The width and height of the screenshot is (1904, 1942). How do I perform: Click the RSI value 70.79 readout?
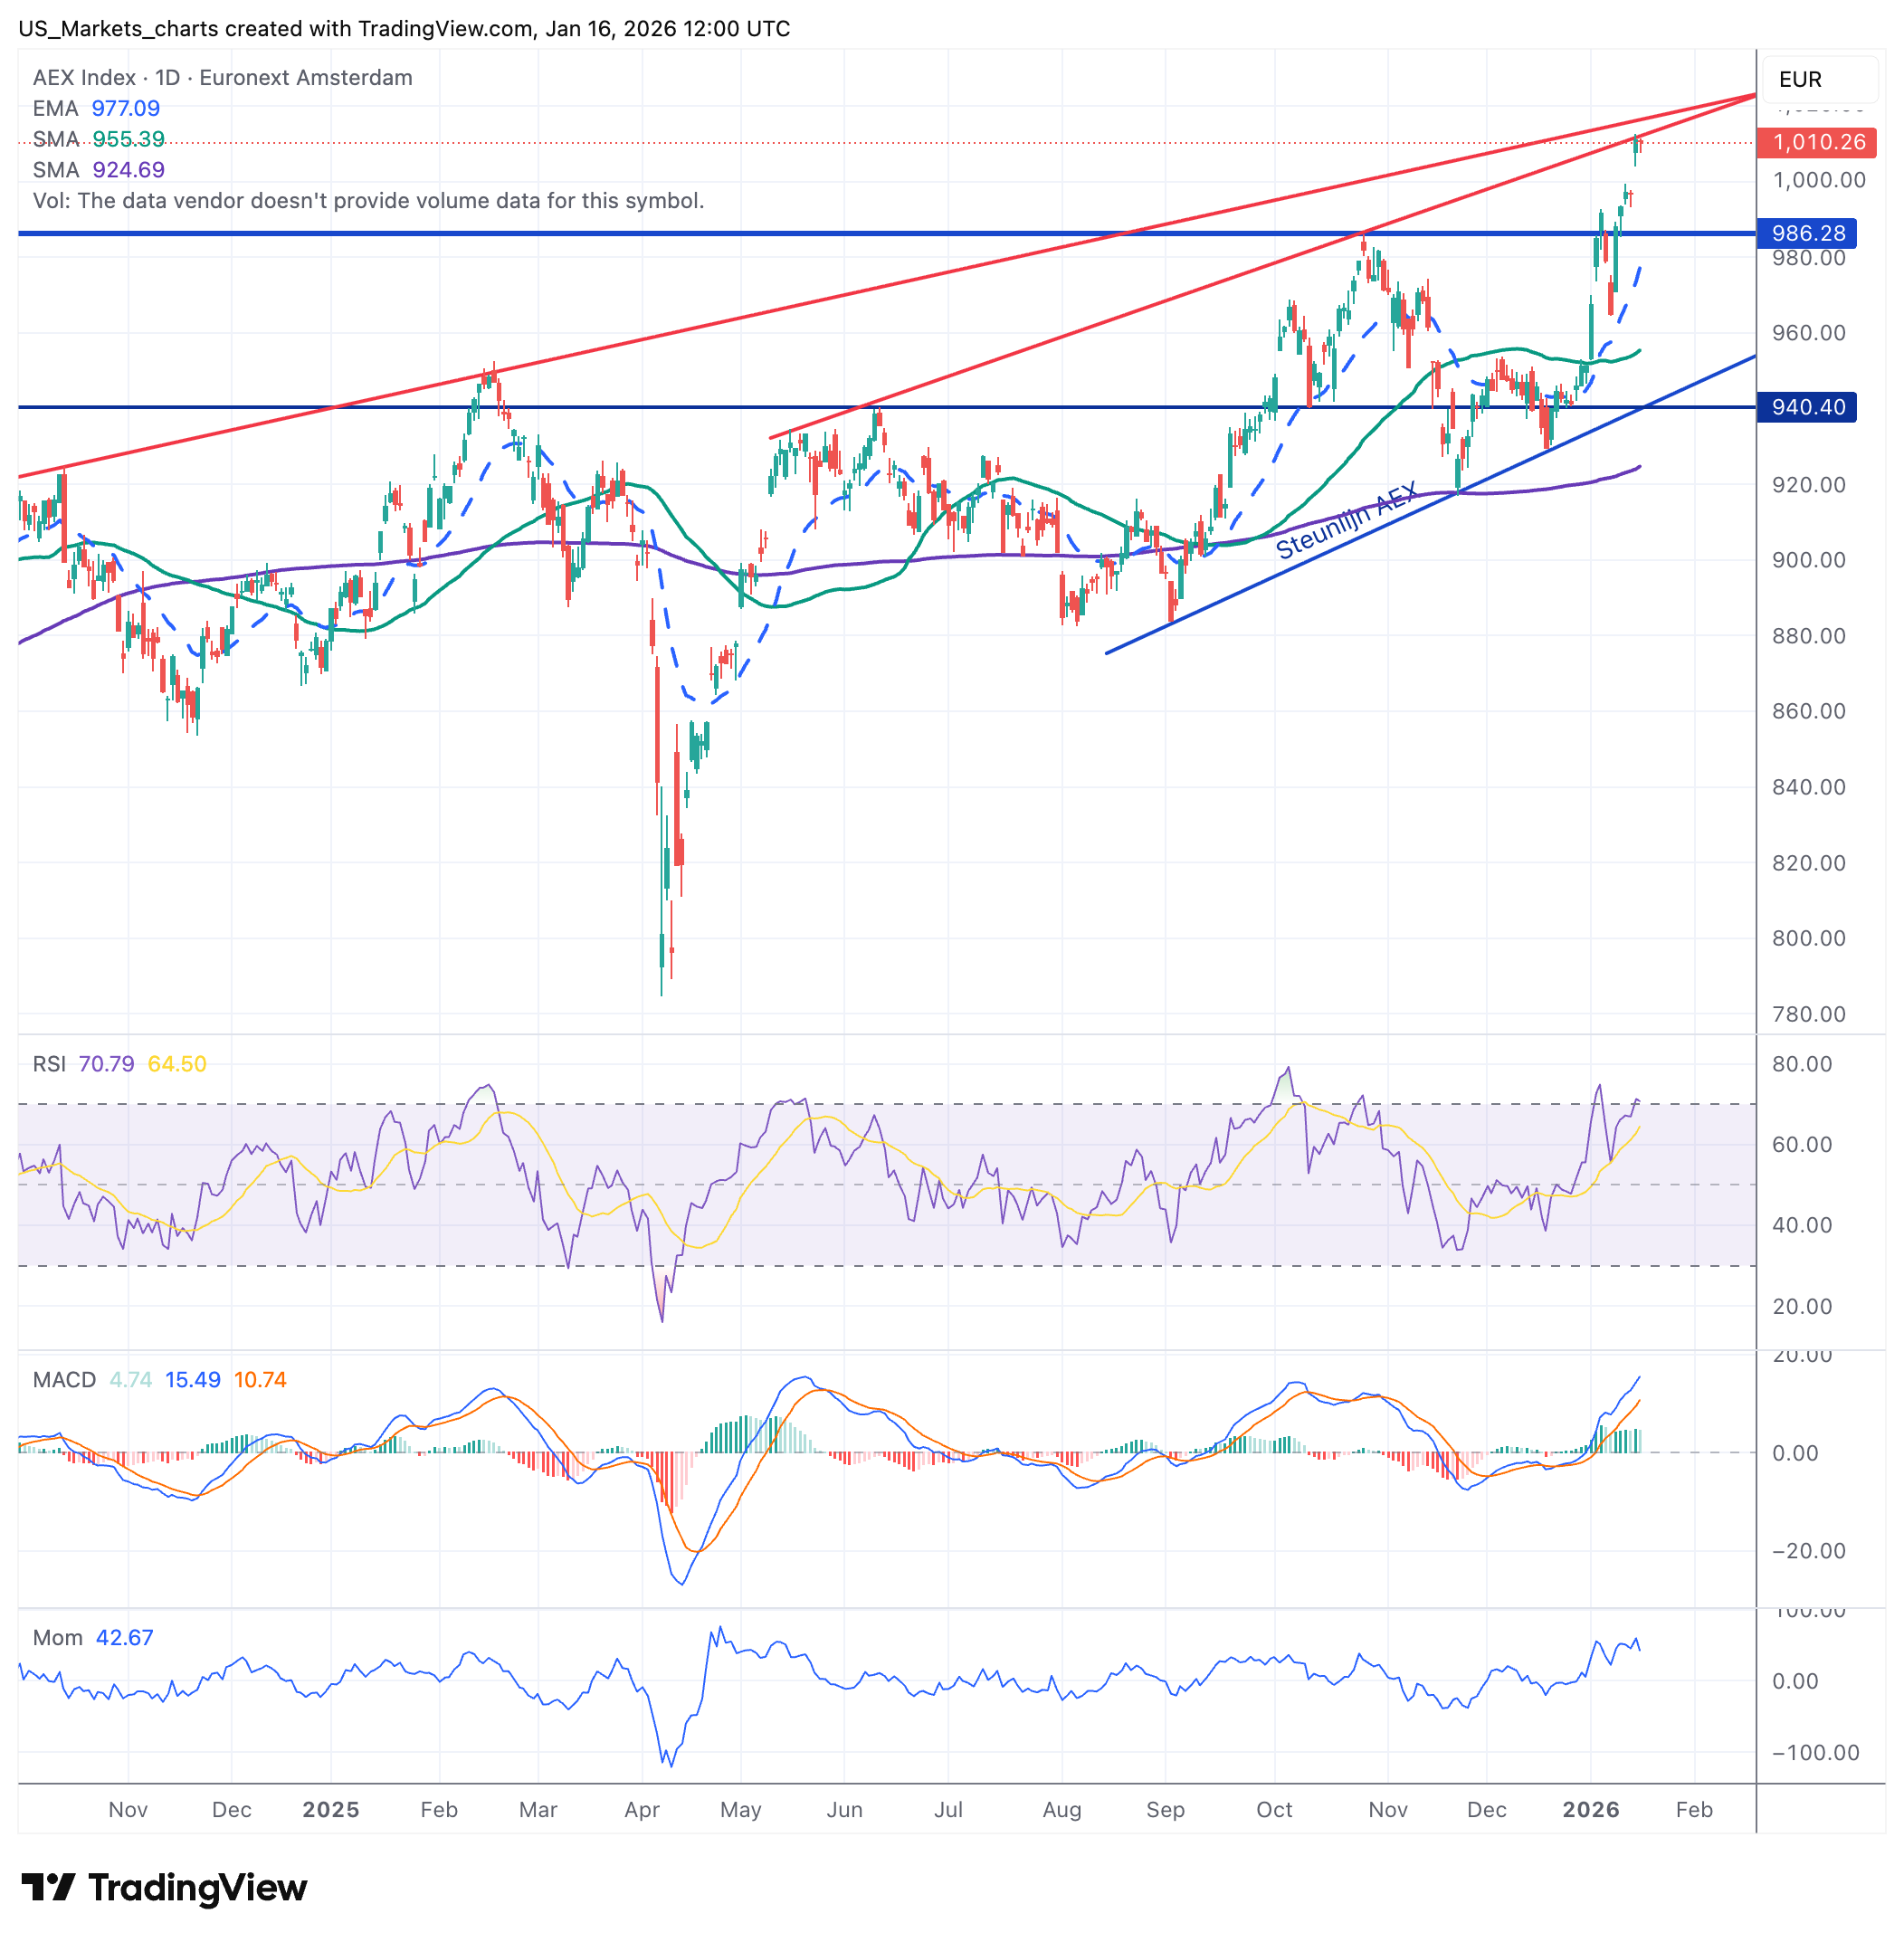point(106,1064)
